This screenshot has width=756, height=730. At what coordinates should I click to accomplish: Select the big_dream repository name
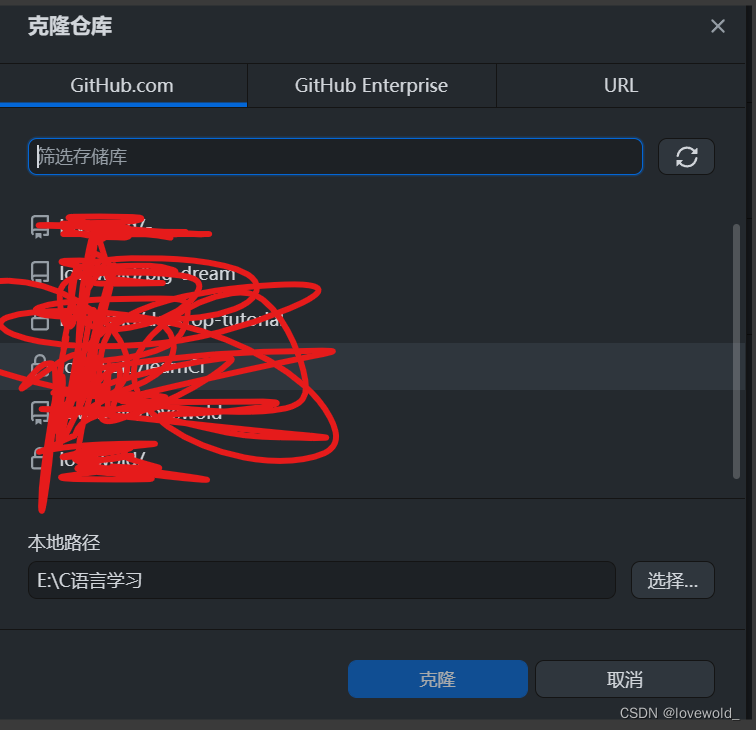click(x=148, y=273)
